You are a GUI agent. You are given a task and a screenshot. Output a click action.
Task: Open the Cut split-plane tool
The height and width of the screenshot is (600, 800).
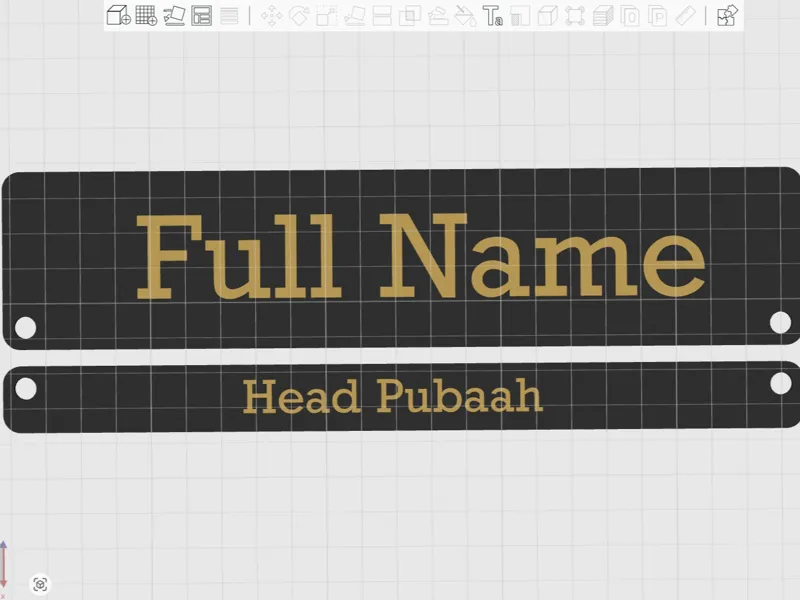[382, 15]
